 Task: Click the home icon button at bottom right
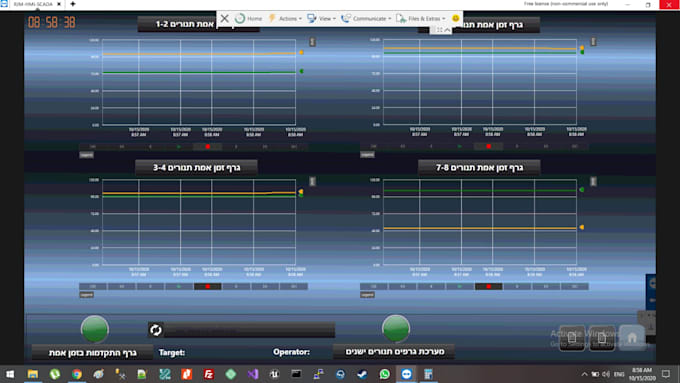(x=632, y=338)
